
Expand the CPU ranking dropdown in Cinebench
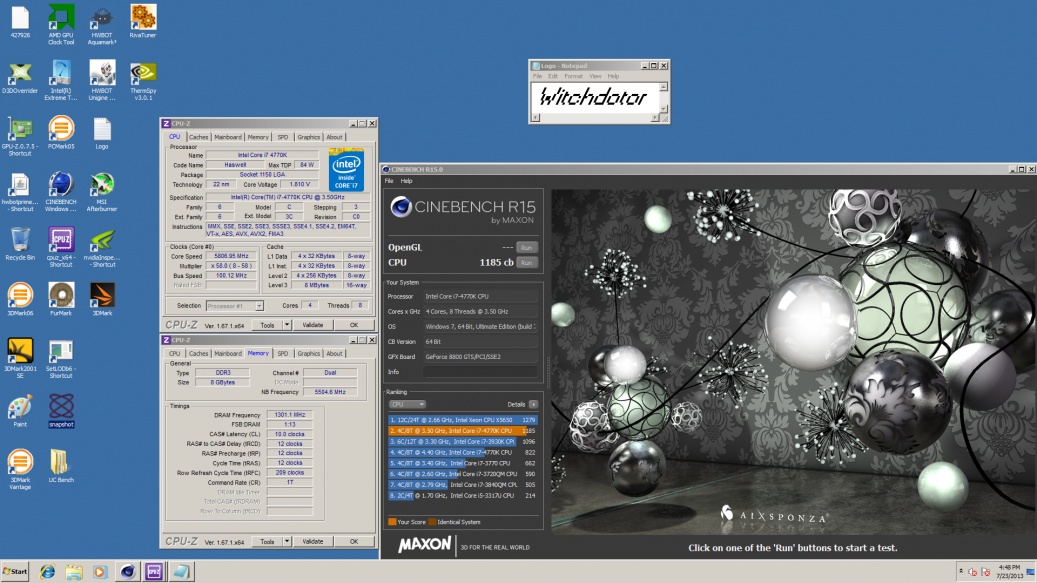407,404
